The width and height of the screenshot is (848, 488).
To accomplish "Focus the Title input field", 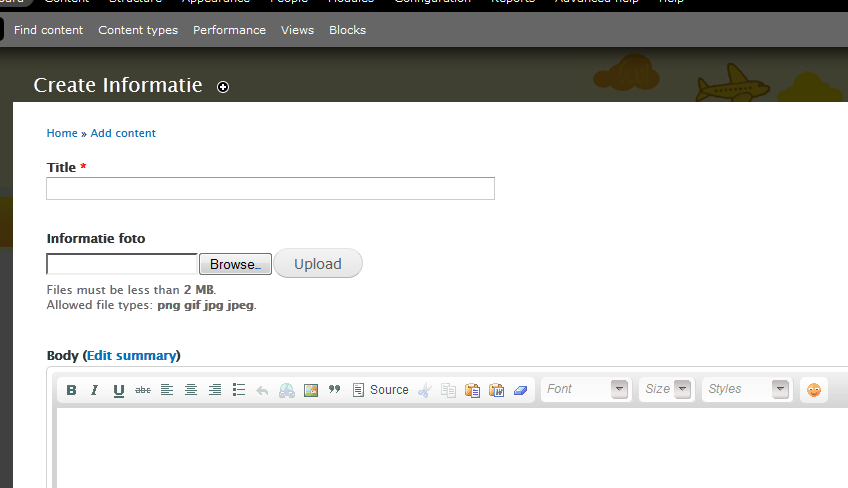I will coord(270,188).
